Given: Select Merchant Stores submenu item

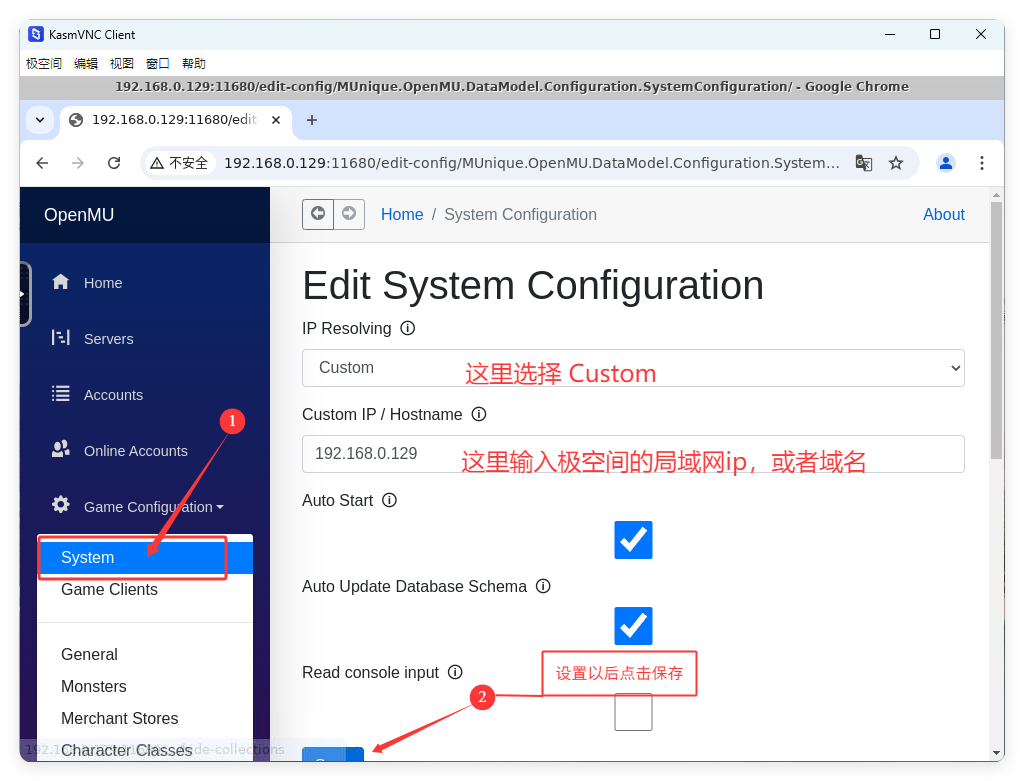Looking at the screenshot, I should pos(145,718).
